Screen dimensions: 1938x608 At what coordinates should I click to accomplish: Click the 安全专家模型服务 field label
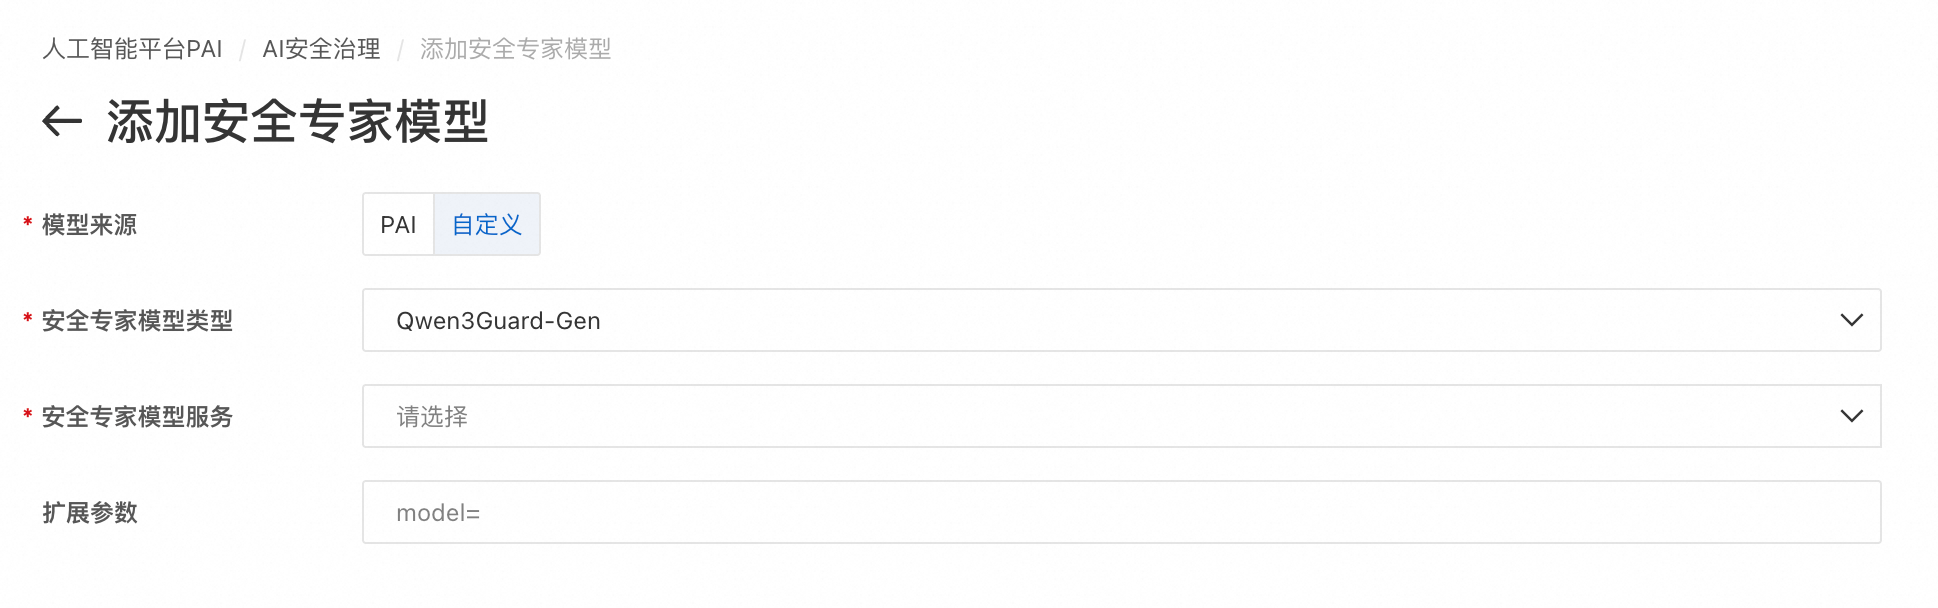137,417
